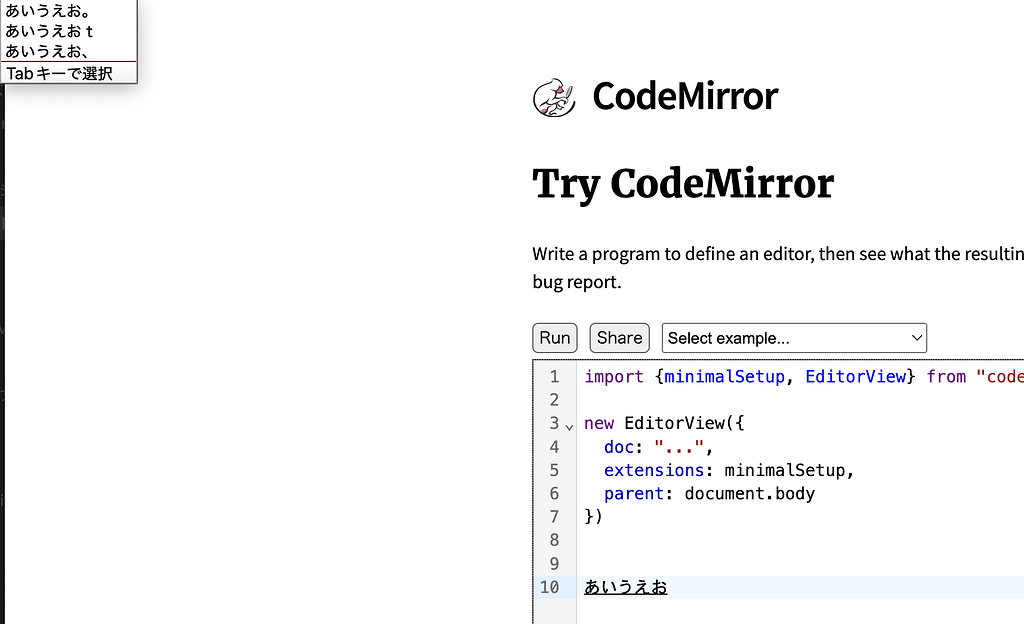
Task: Collapse the code block at line 3
Action: pyautogui.click(x=569, y=425)
